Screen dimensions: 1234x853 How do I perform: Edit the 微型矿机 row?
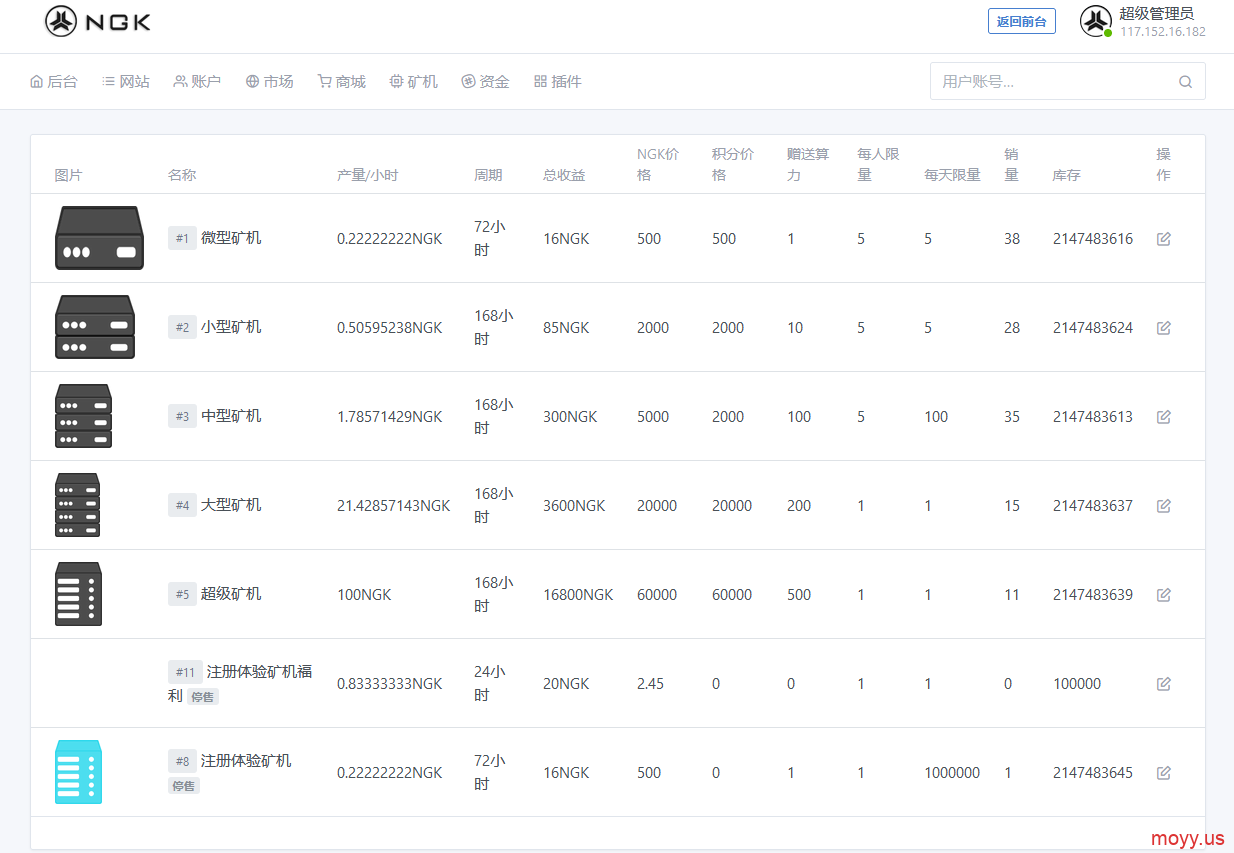(x=1164, y=239)
